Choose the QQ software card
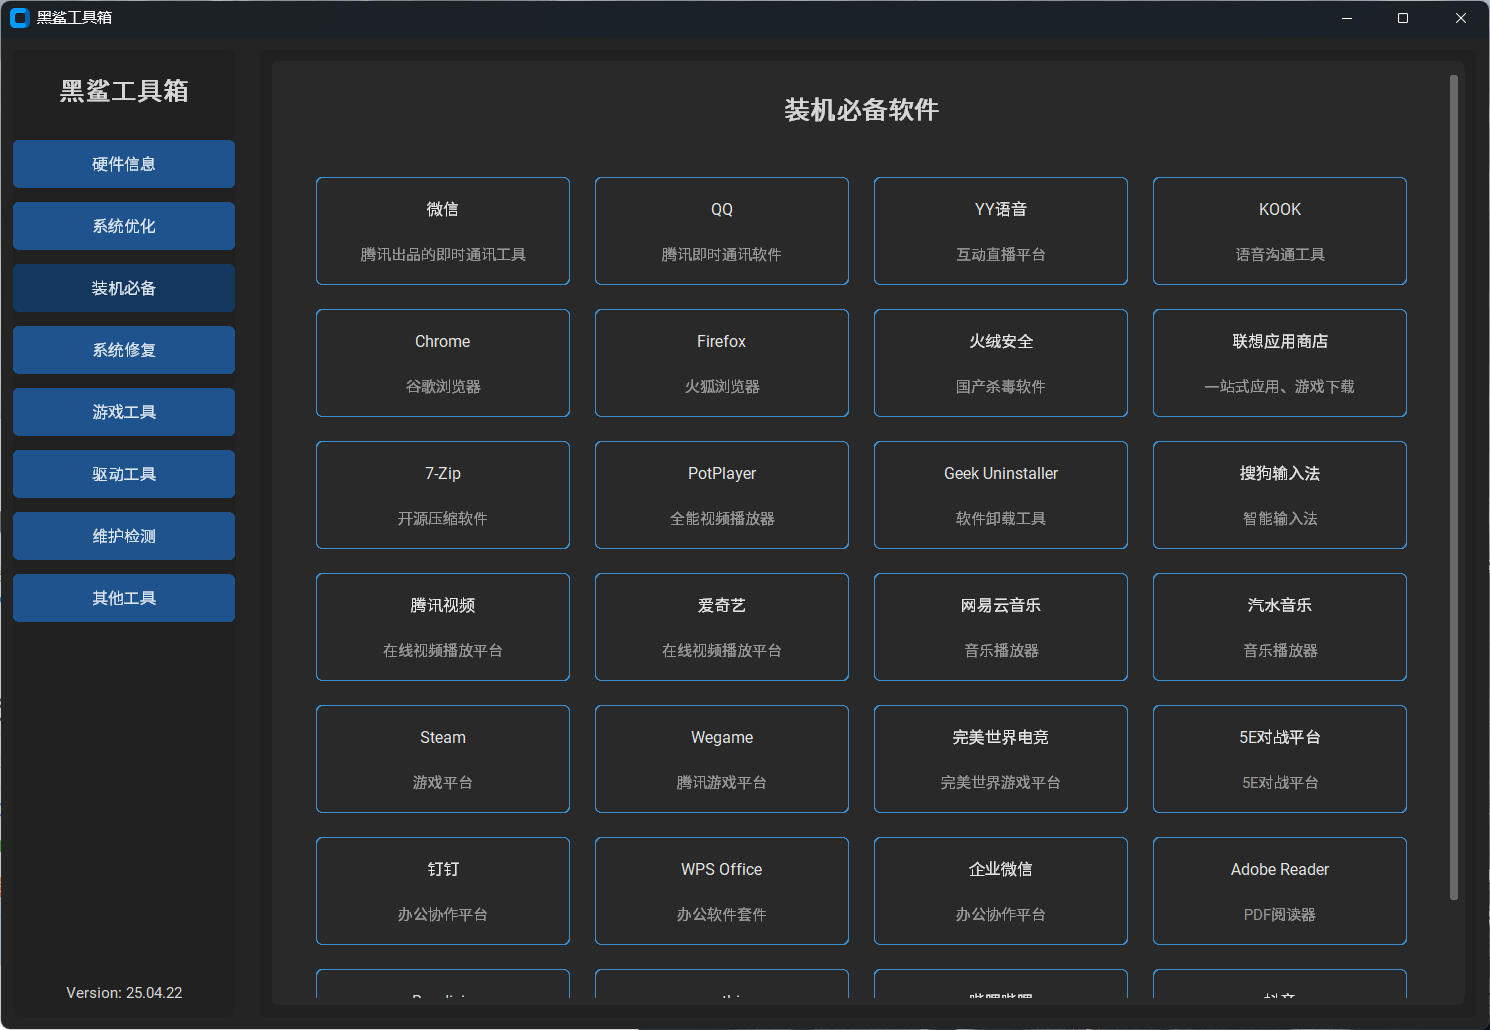 (722, 231)
